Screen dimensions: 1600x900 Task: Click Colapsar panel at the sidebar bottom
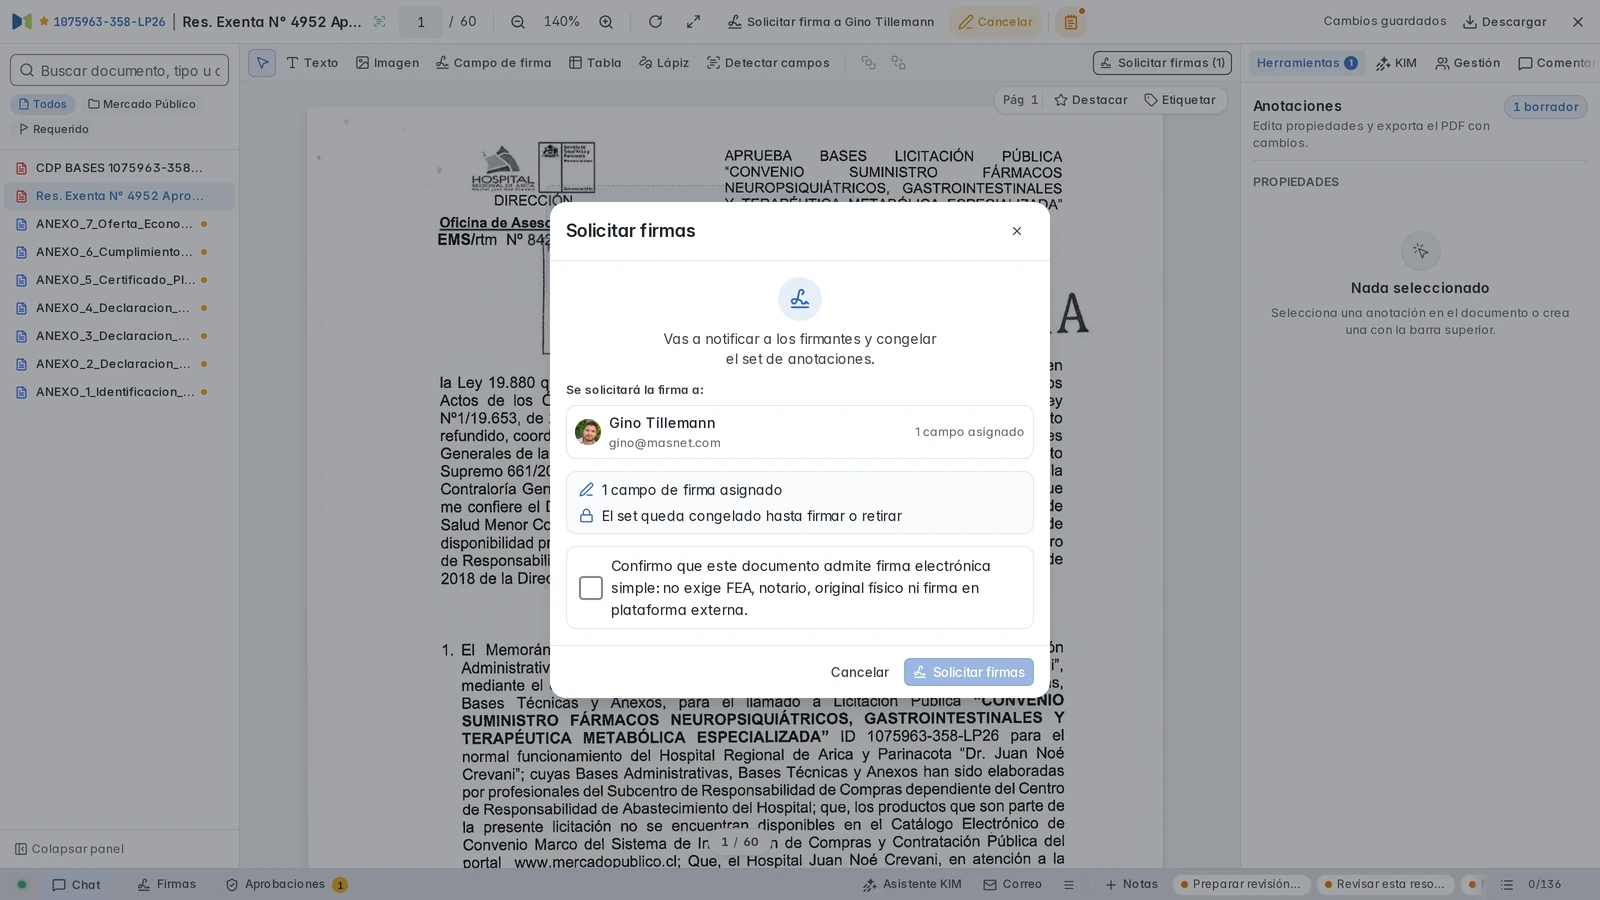click(x=70, y=849)
